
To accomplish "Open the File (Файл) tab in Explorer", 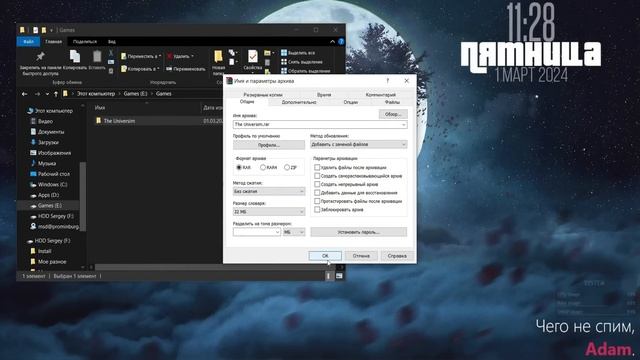I will (x=28, y=42).
